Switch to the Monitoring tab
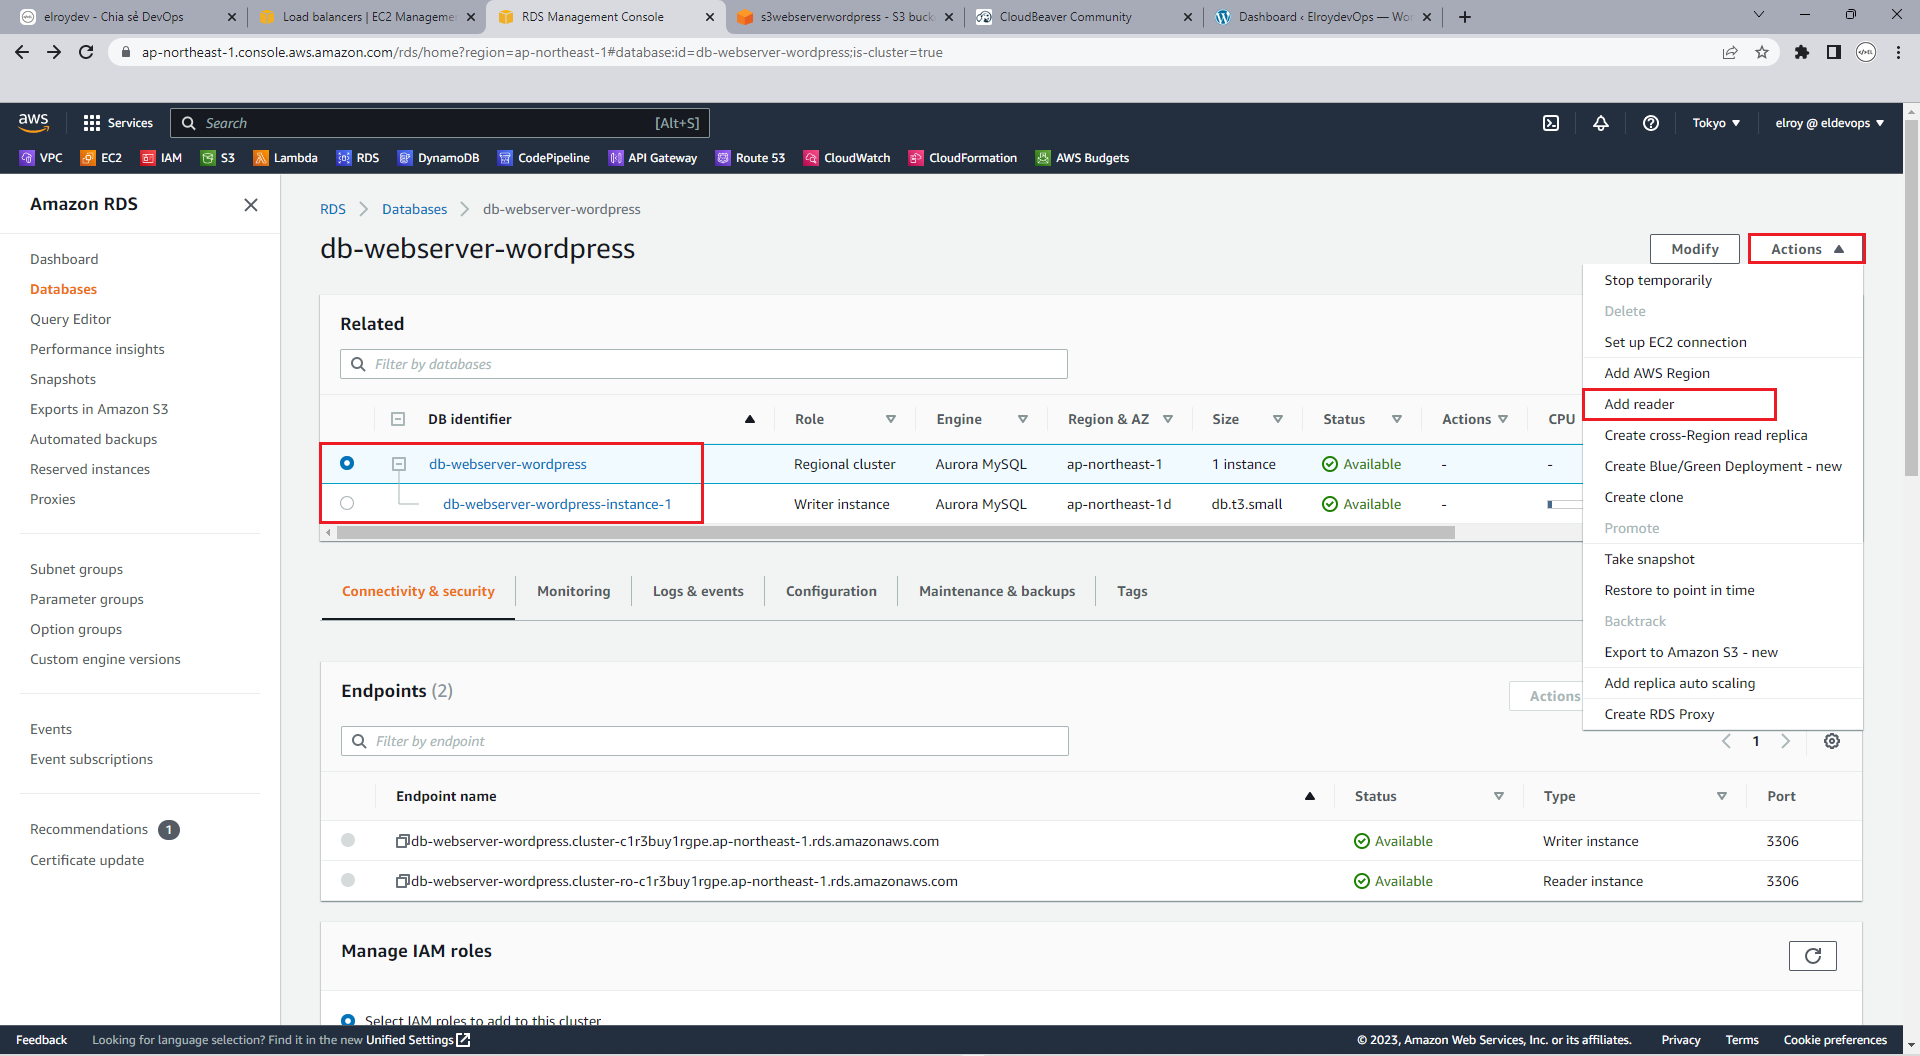The height and width of the screenshot is (1056, 1920). pyautogui.click(x=573, y=591)
